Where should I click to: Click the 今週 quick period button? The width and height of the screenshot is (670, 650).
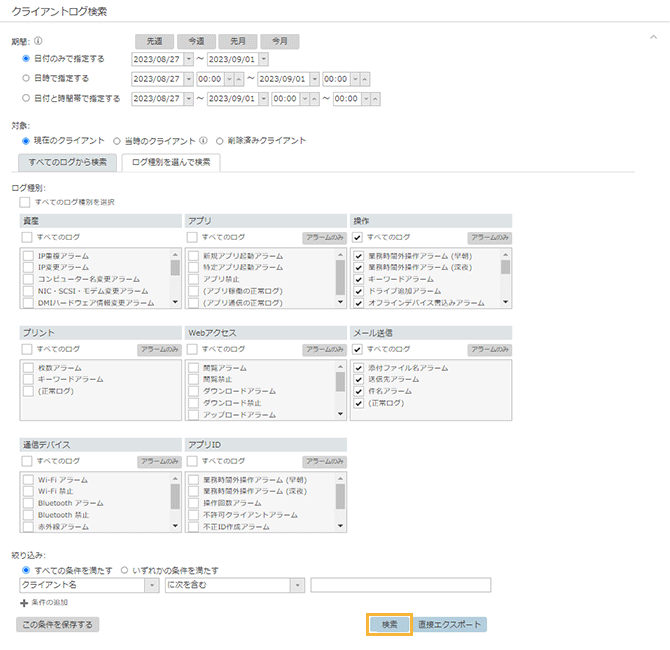pyautogui.click(x=196, y=41)
